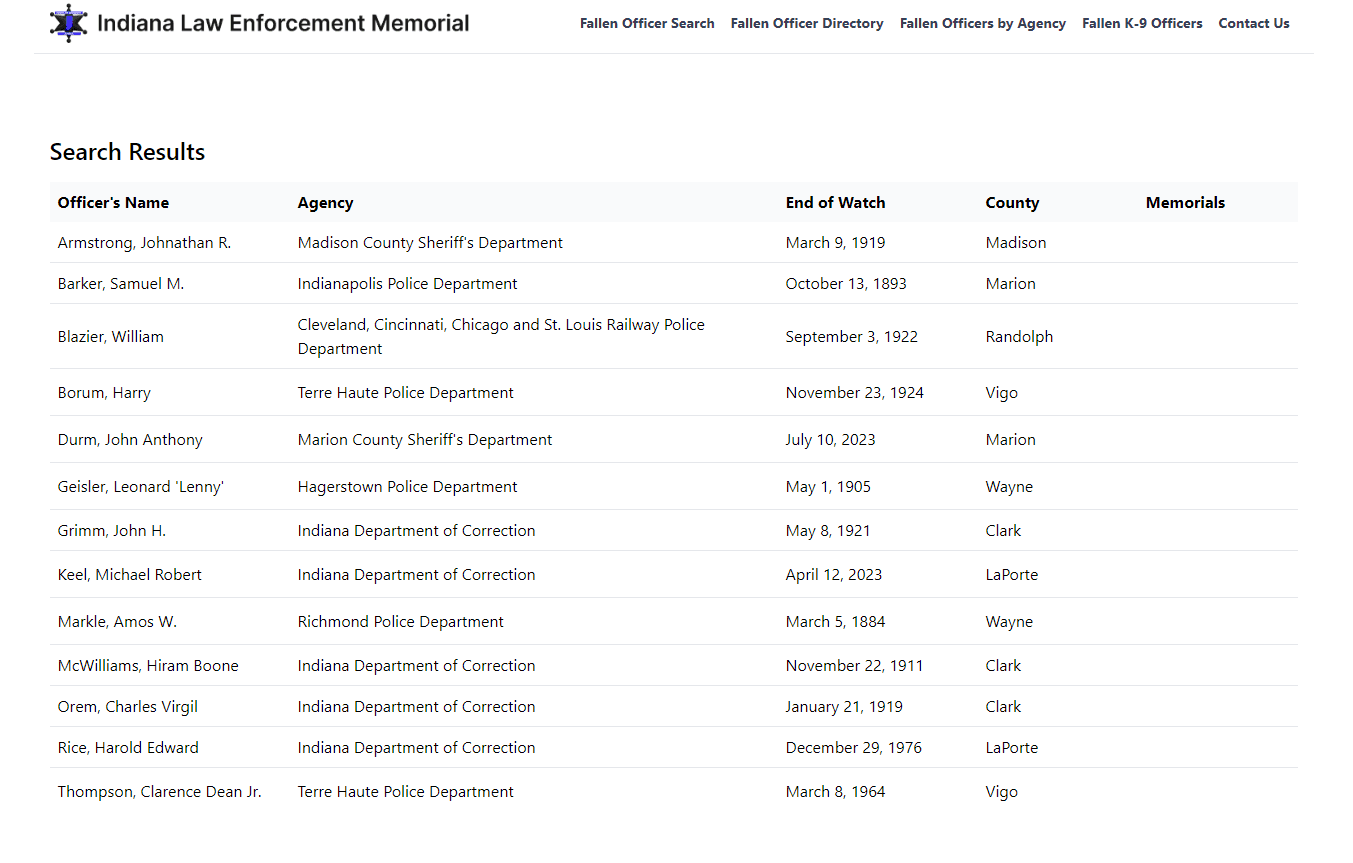This screenshot has height=863, width=1353.
Task: Select McWilliams, Hiram Boone from results
Action: (148, 666)
